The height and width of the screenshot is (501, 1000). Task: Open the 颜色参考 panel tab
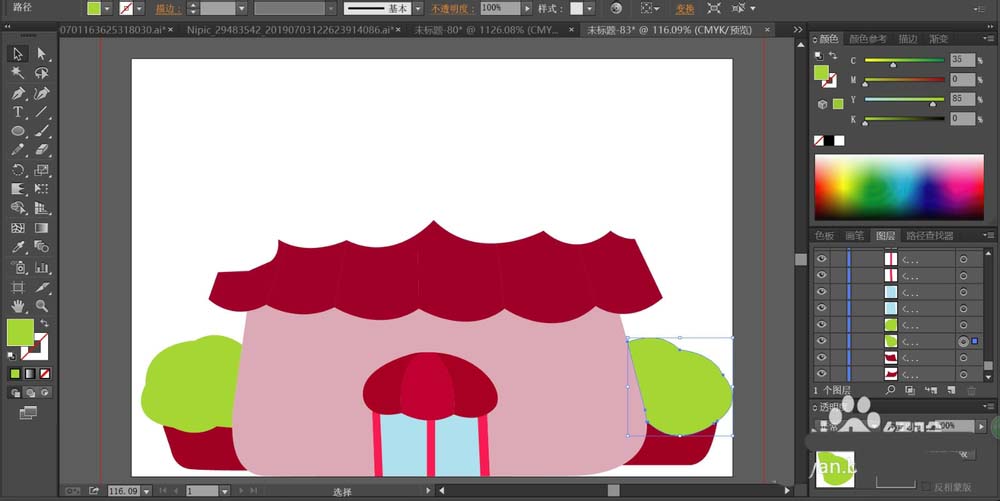coord(867,39)
